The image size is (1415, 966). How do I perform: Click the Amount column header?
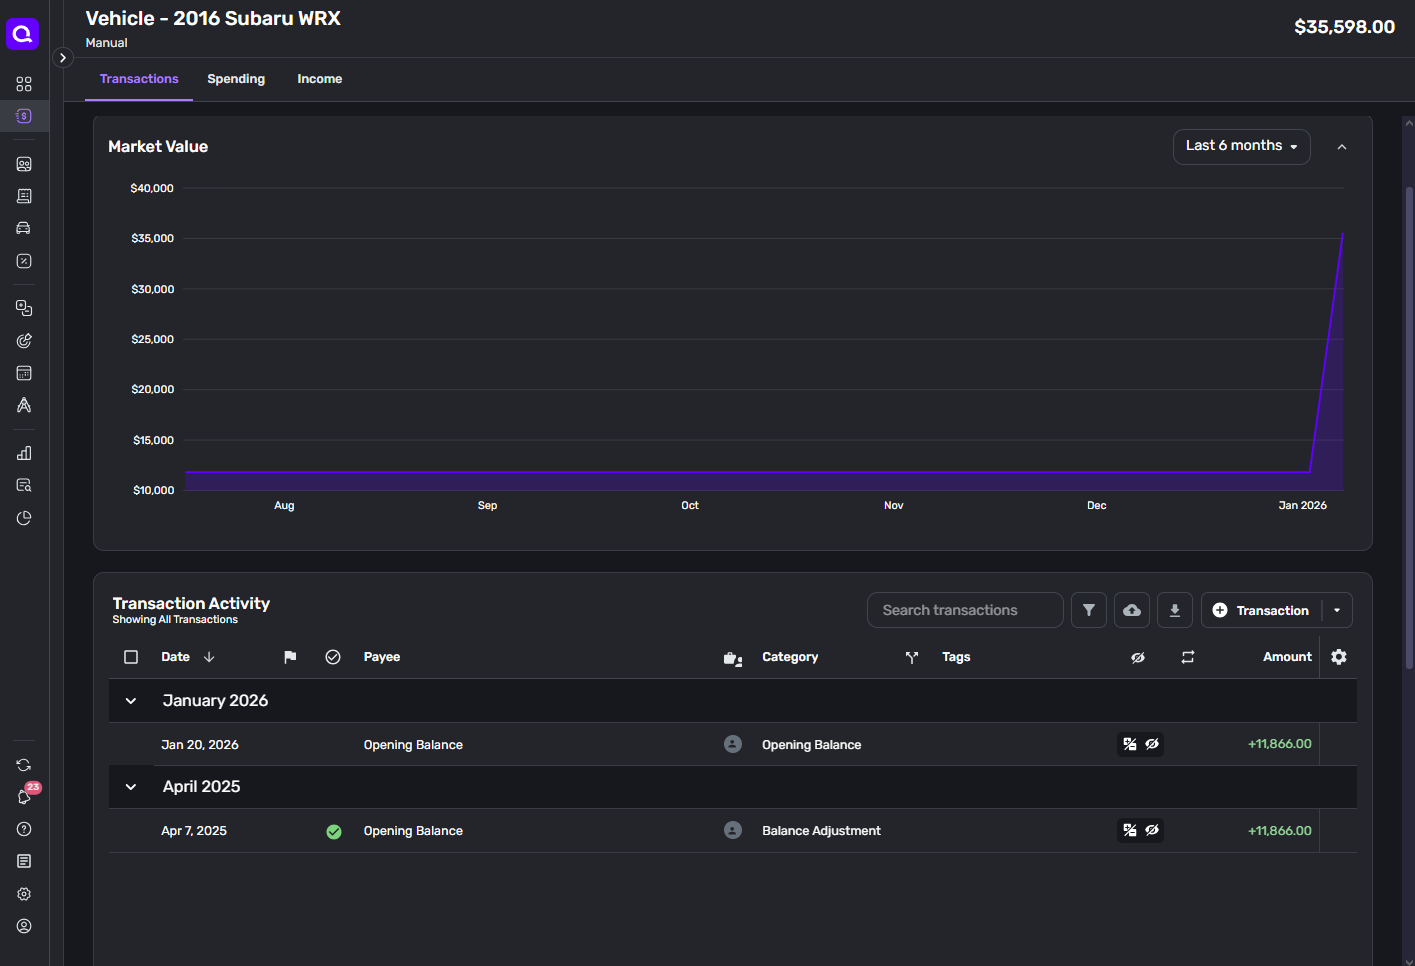coord(1287,657)
